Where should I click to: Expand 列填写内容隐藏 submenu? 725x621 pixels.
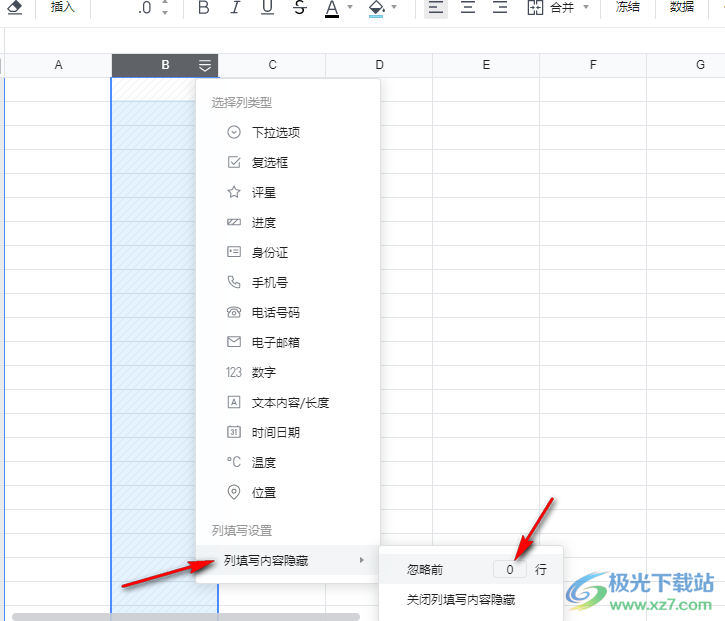288,560
